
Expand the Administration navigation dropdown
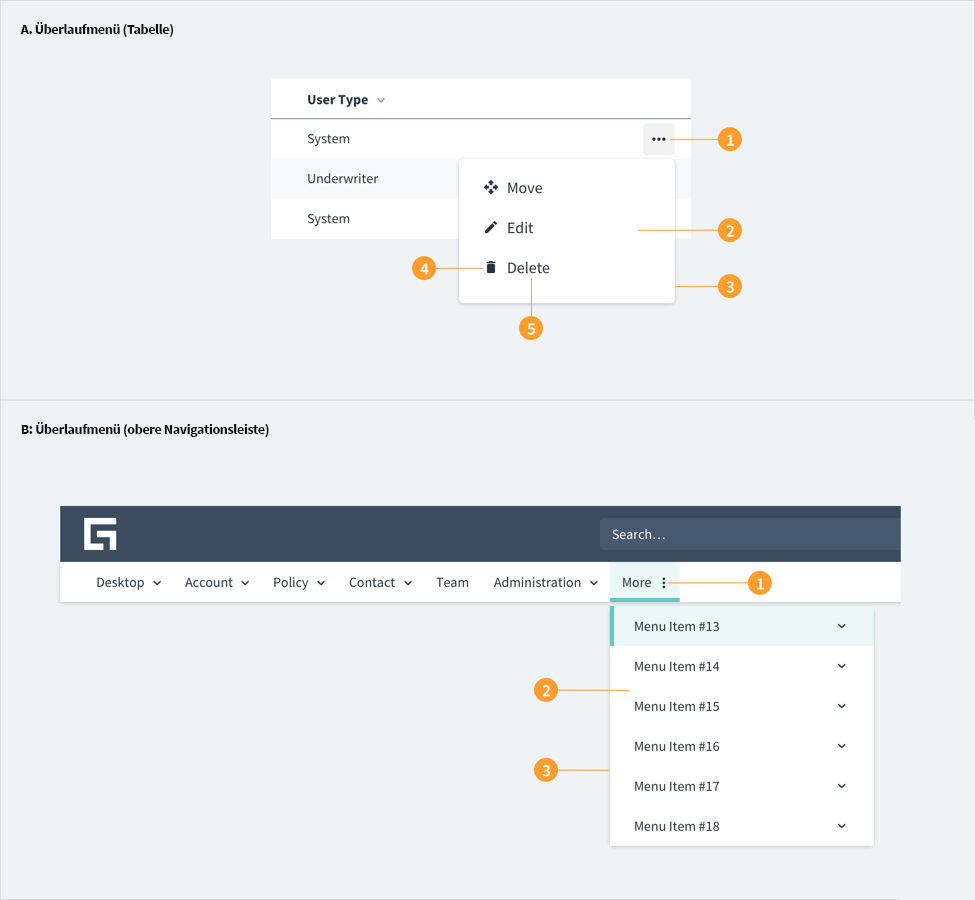594,583
